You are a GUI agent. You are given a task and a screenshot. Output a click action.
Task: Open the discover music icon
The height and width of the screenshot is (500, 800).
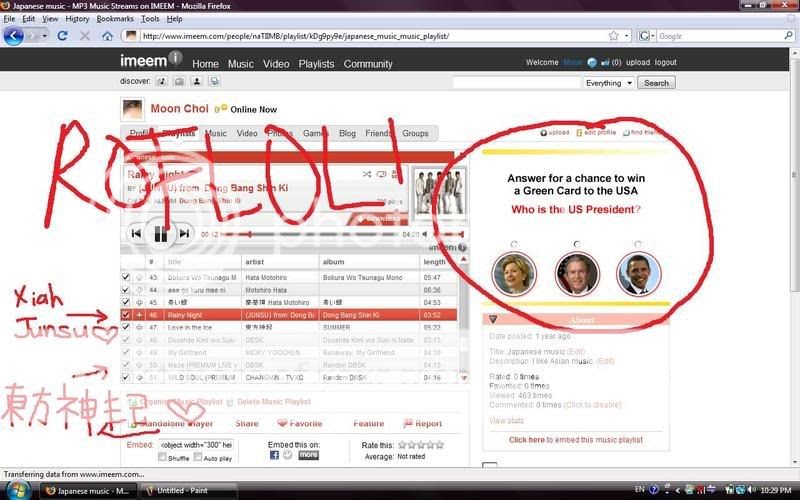[x=162, y=81]
